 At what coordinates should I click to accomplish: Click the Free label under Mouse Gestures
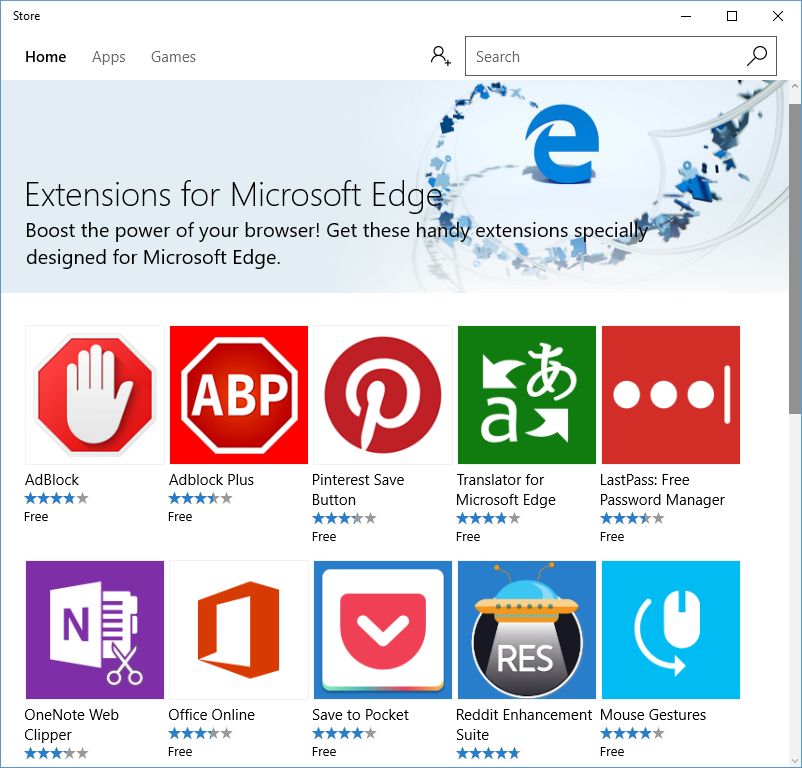(x=612, y=752)
